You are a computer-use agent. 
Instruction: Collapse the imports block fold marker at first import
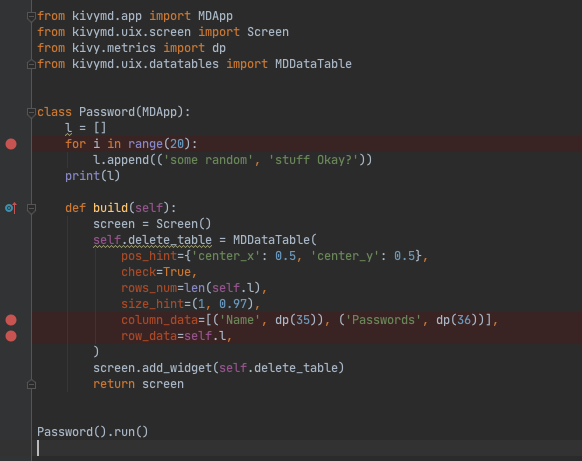click(31, 16)
